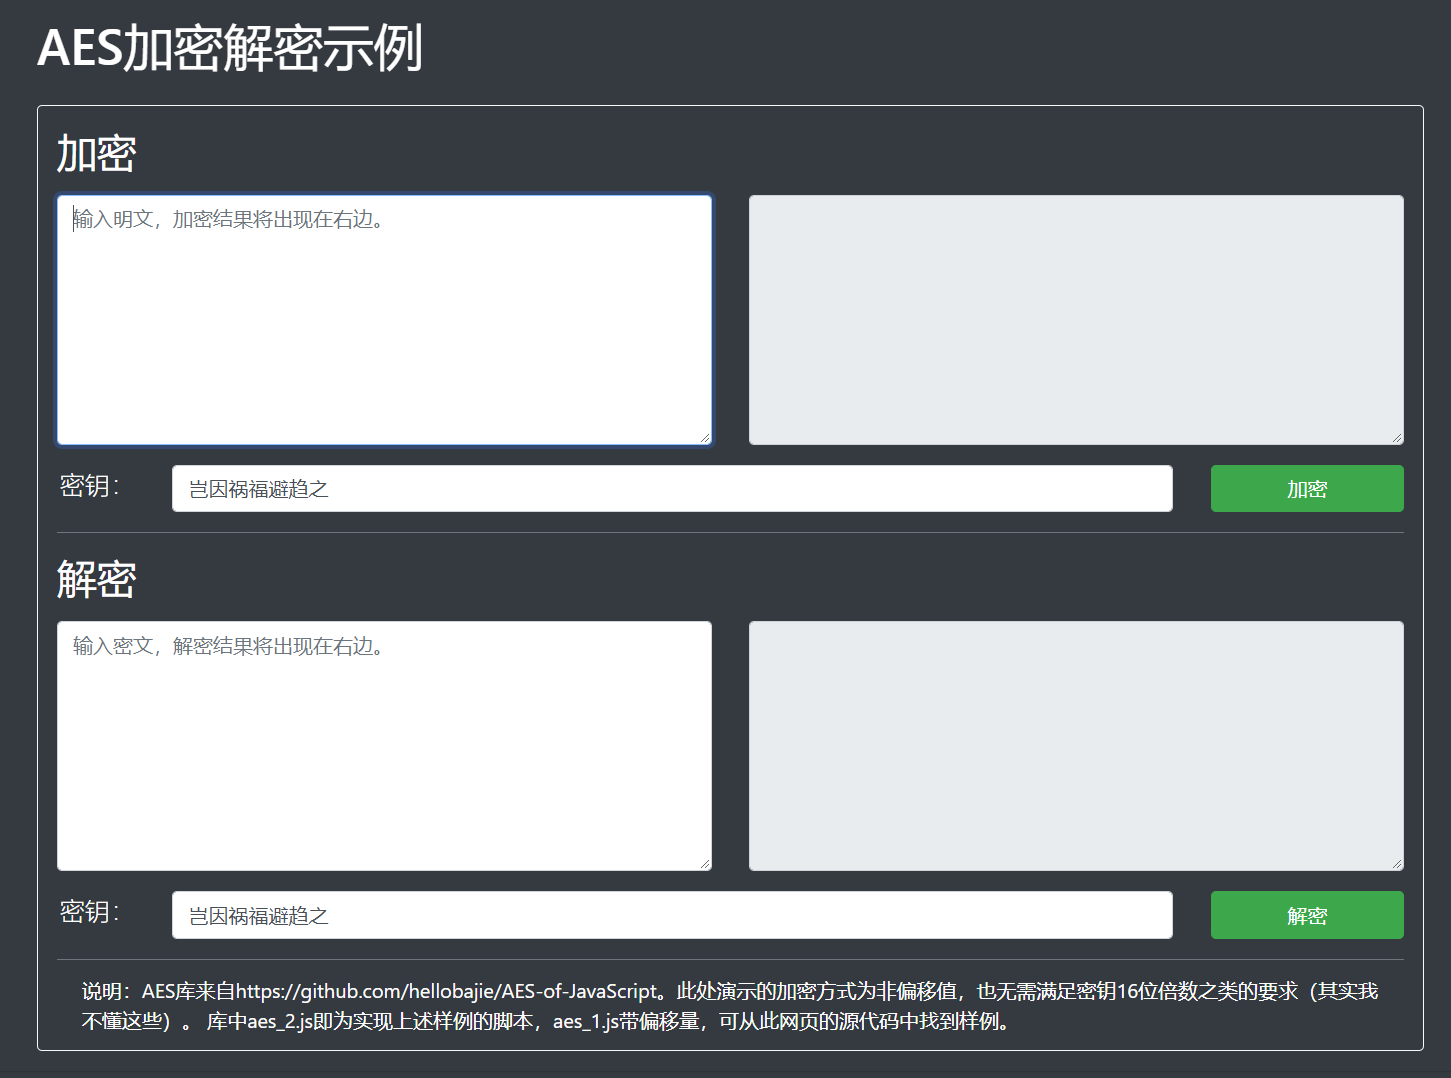Click the key field in the decryption section
The width and height of the screenshot is (1451, 1078).
(x=671, y=915)
